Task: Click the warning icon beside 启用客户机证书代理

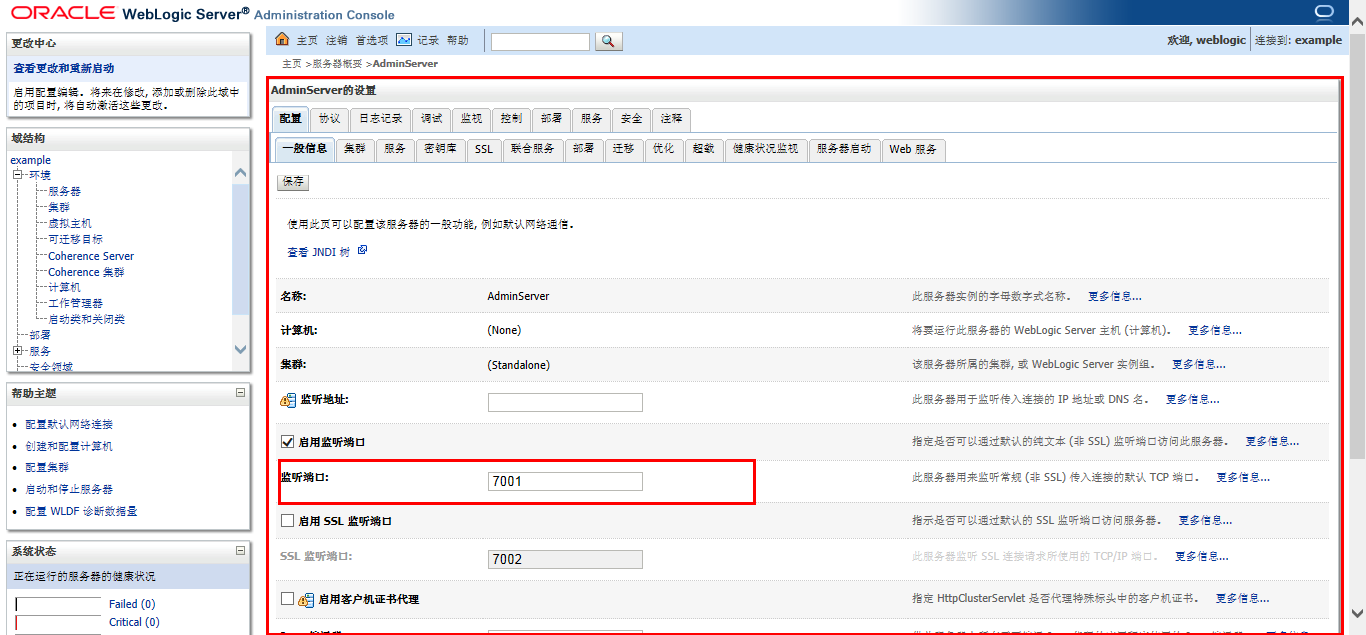Action: click(306, 600)
